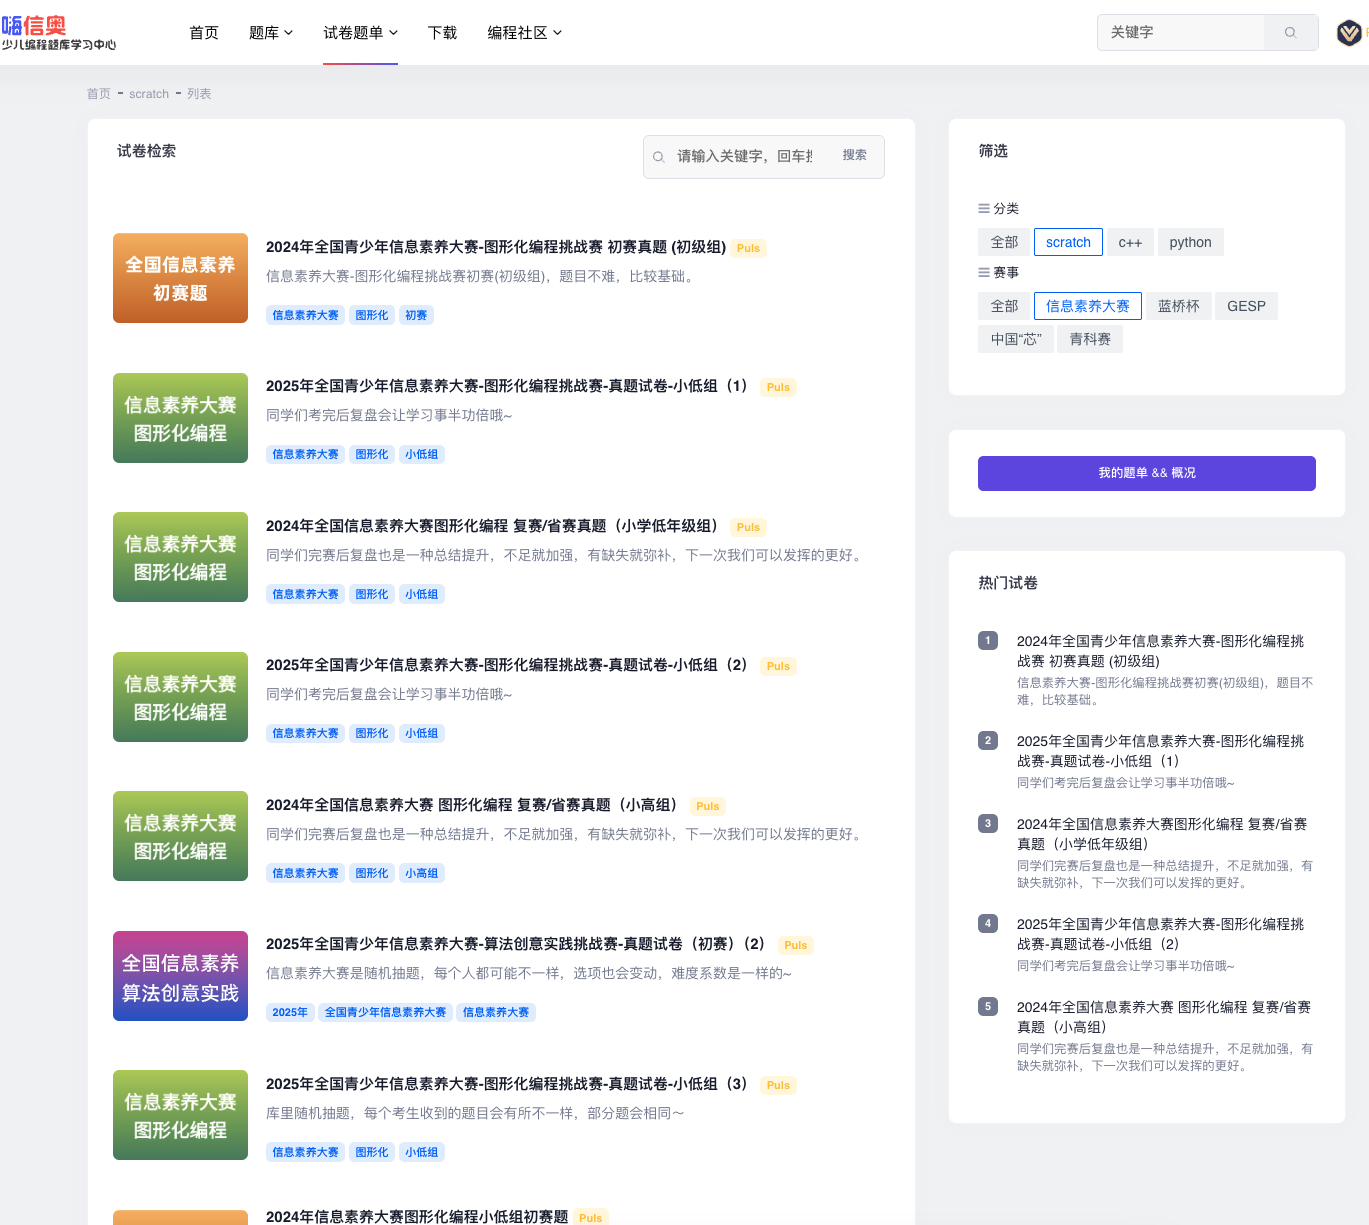Open 2025年 真题试卷-小低组（1）title in list
The height and width of the screenshot is (1225, 1369).
point(510,386)
